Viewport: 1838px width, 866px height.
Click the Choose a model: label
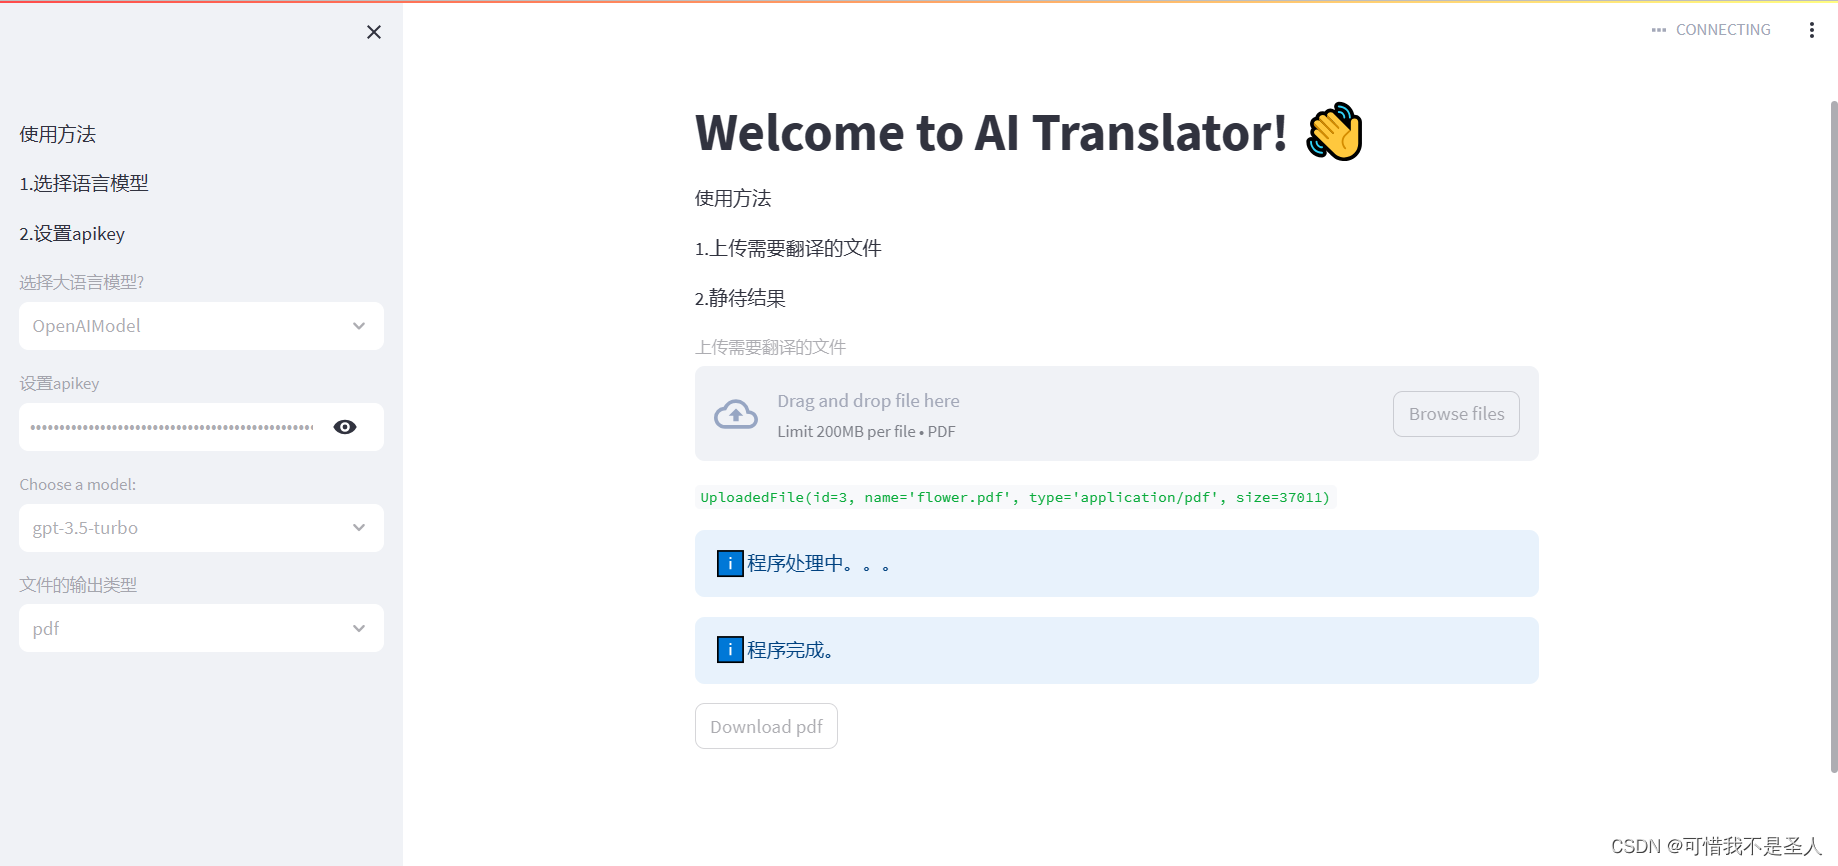click(78, 484)
